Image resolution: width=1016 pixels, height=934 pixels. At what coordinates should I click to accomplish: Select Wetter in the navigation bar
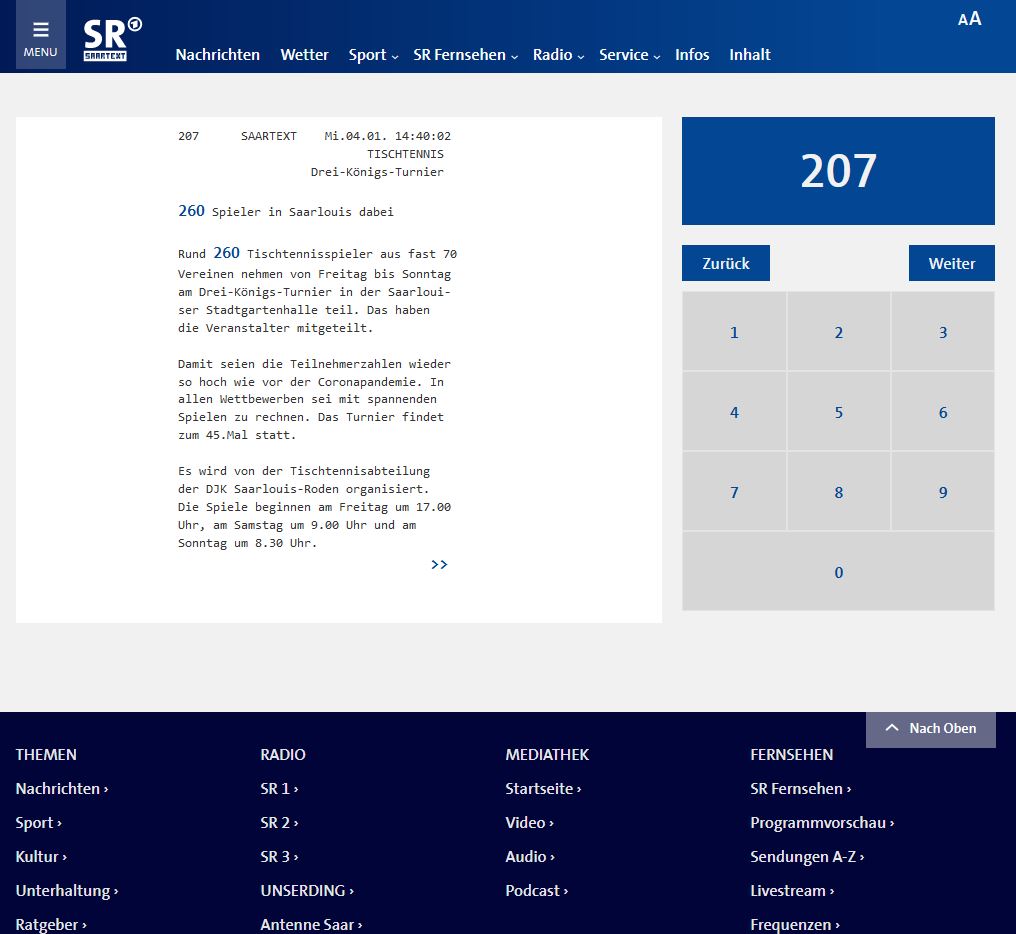(x=304, y=55)
